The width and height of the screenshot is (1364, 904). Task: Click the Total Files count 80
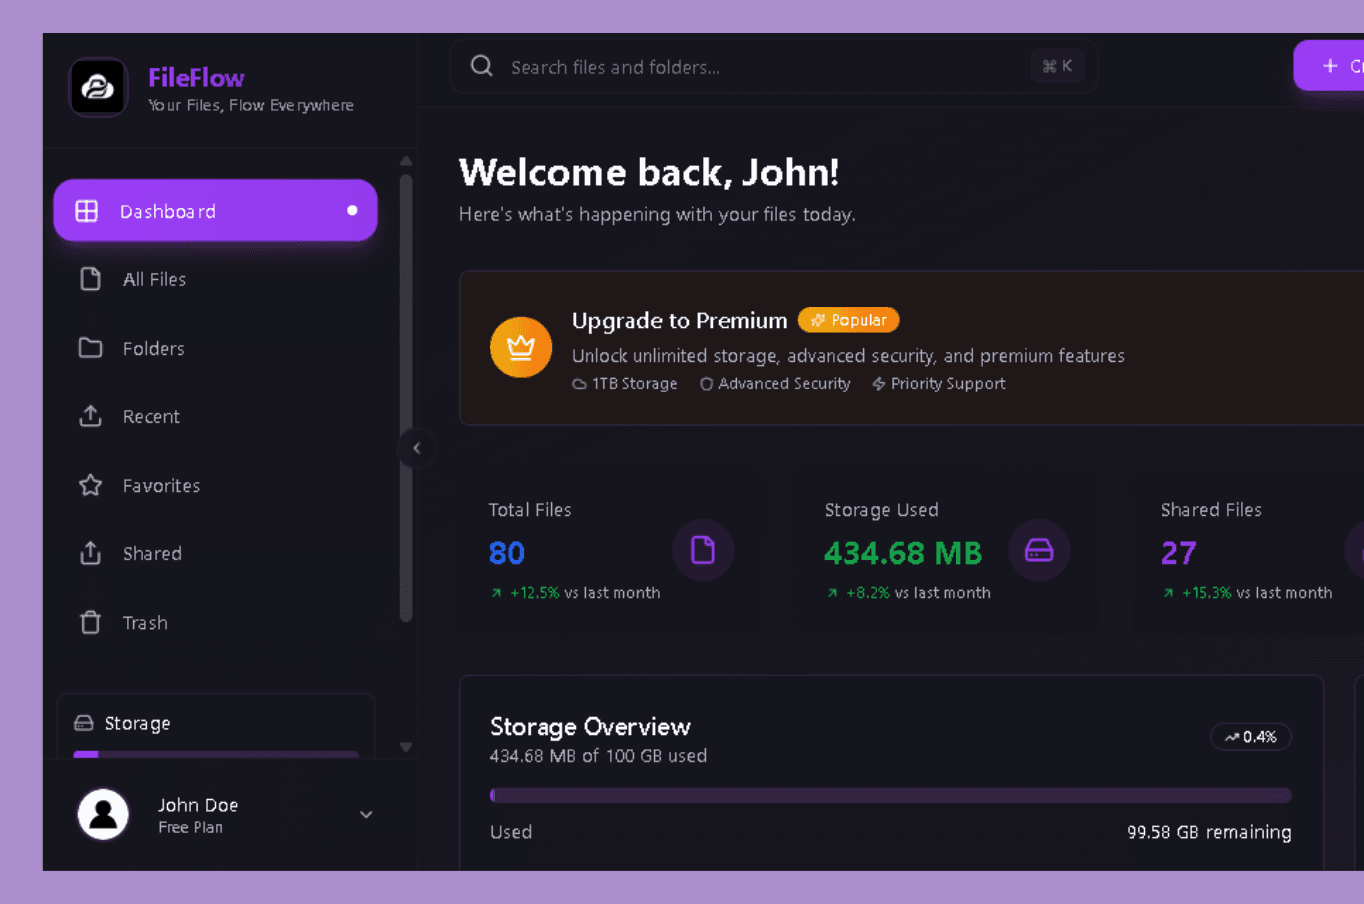point(507,553)
